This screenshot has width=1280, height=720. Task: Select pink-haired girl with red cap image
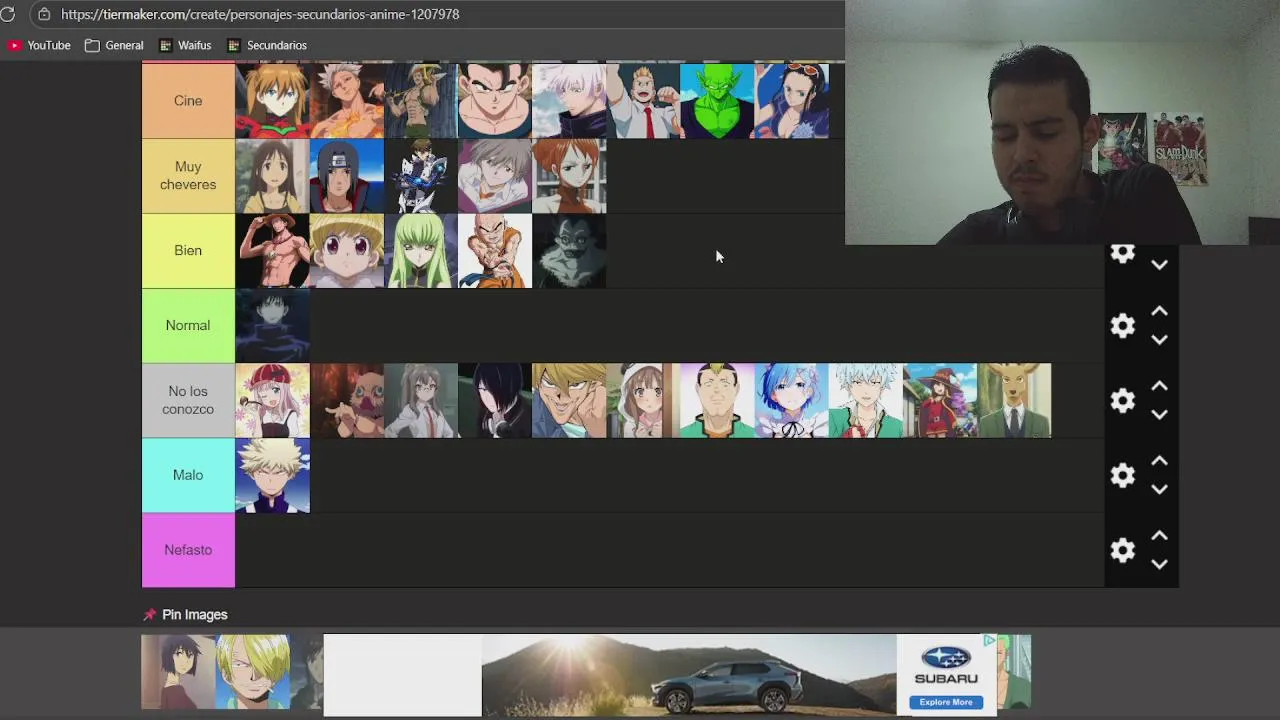coord(272,400)
